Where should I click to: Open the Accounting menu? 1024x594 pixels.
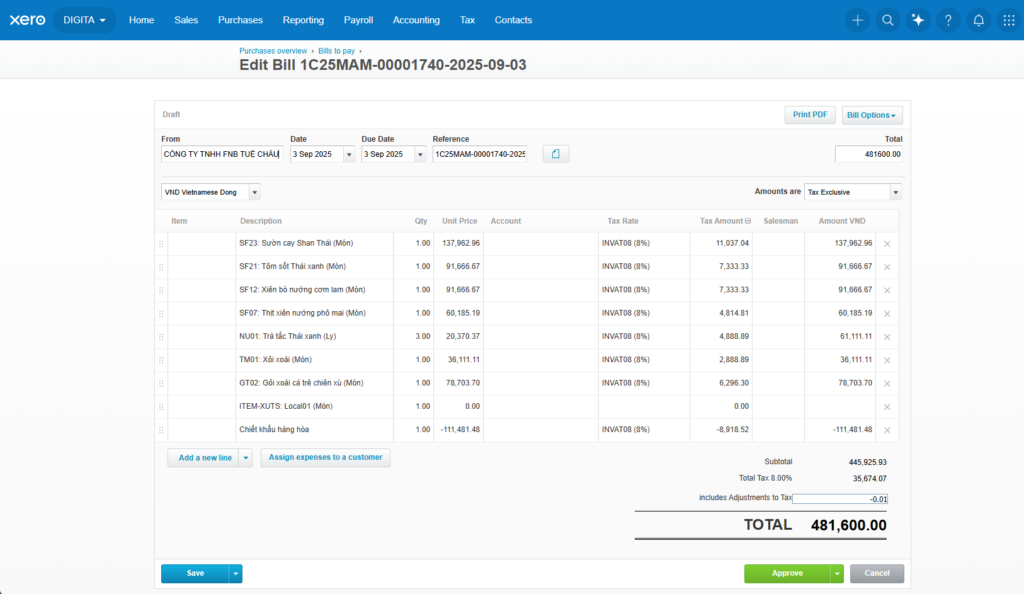pyautogui.click(x=416, y=20)
